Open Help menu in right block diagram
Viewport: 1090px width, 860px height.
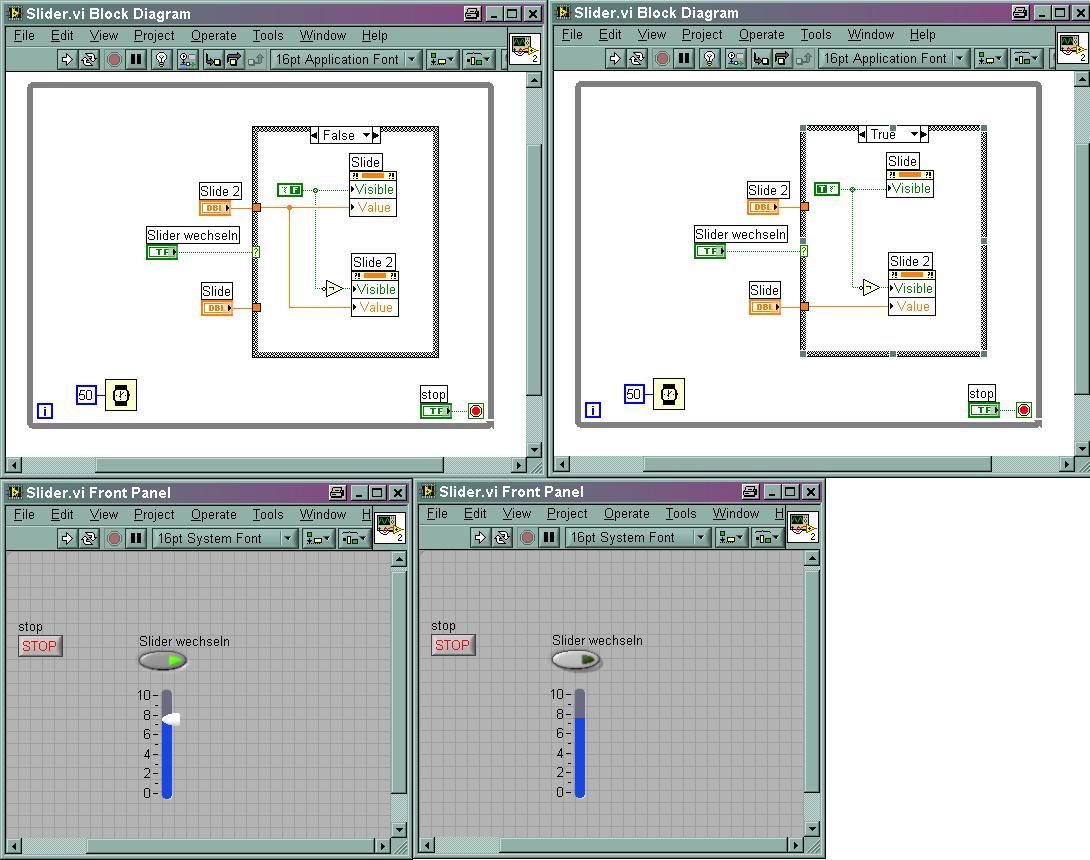click(922, 35)
